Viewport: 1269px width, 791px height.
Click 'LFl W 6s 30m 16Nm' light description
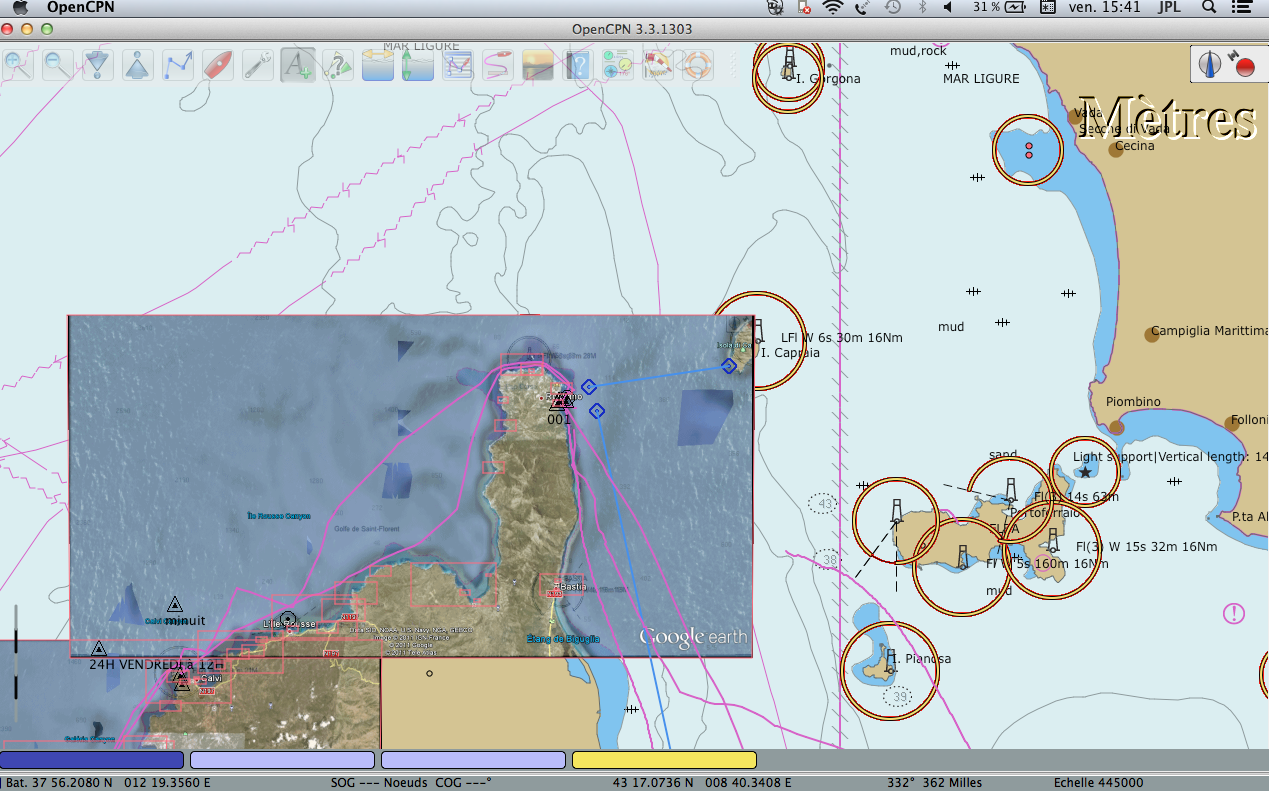pos(841,338)
